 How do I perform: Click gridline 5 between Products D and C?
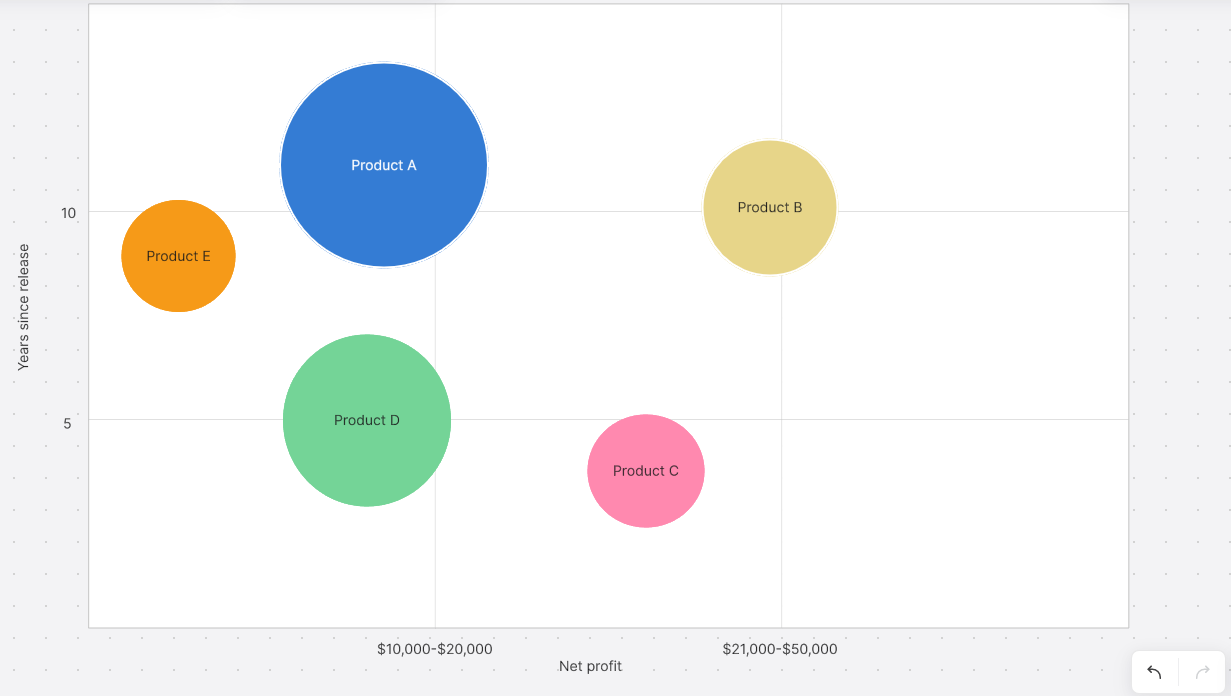click(x=520, y=419)
